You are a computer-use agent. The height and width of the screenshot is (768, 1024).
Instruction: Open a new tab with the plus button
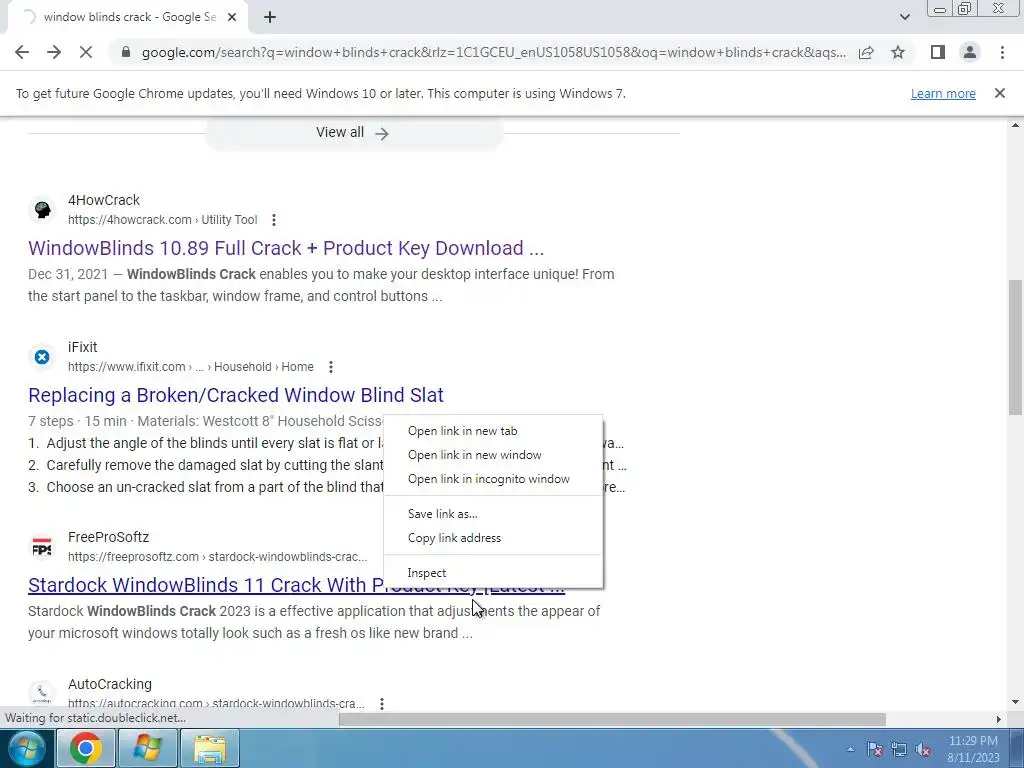click(270, 17)
